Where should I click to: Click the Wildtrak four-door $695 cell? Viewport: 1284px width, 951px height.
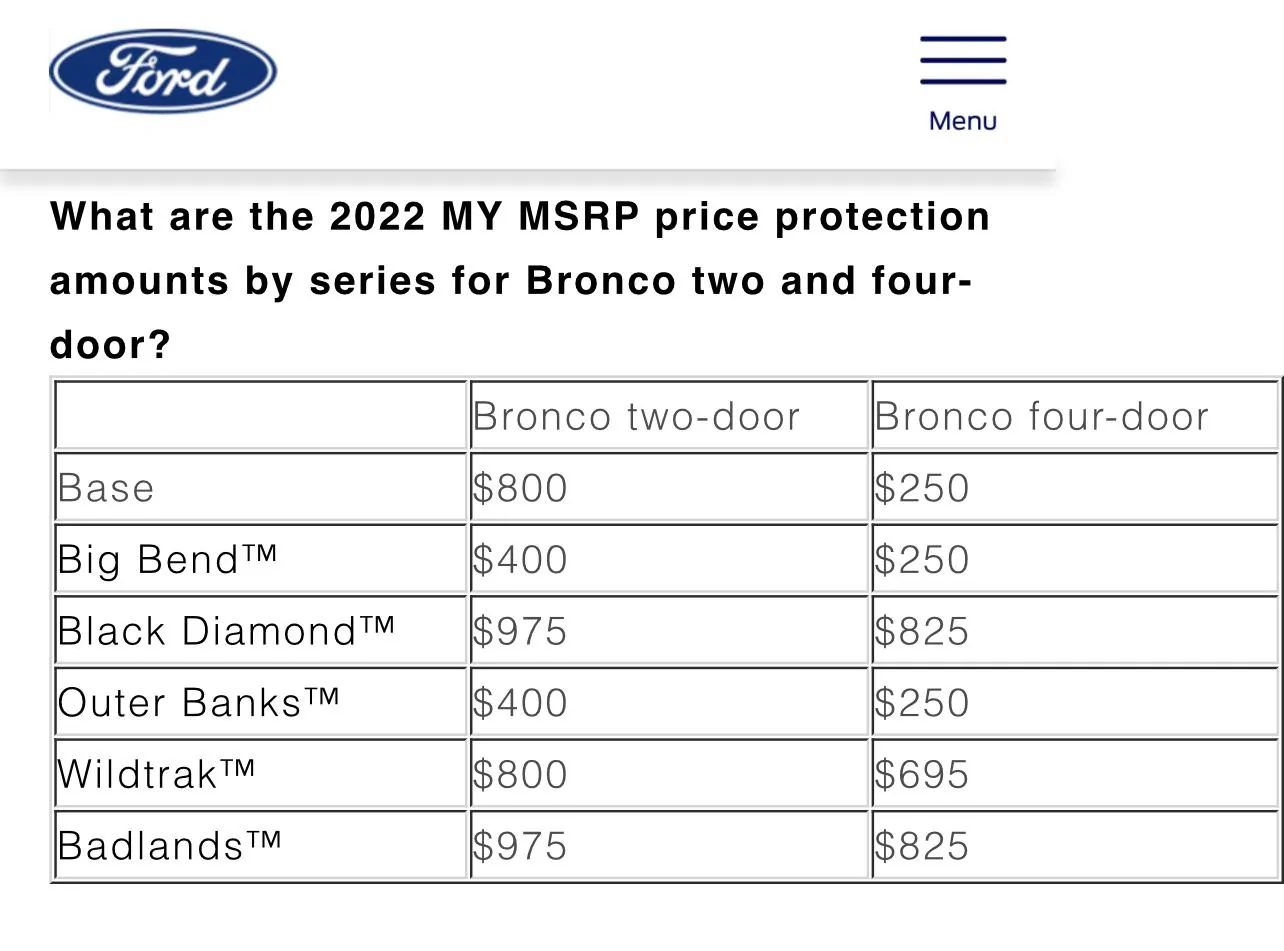pyautogui.click(x=1076, y=774)
